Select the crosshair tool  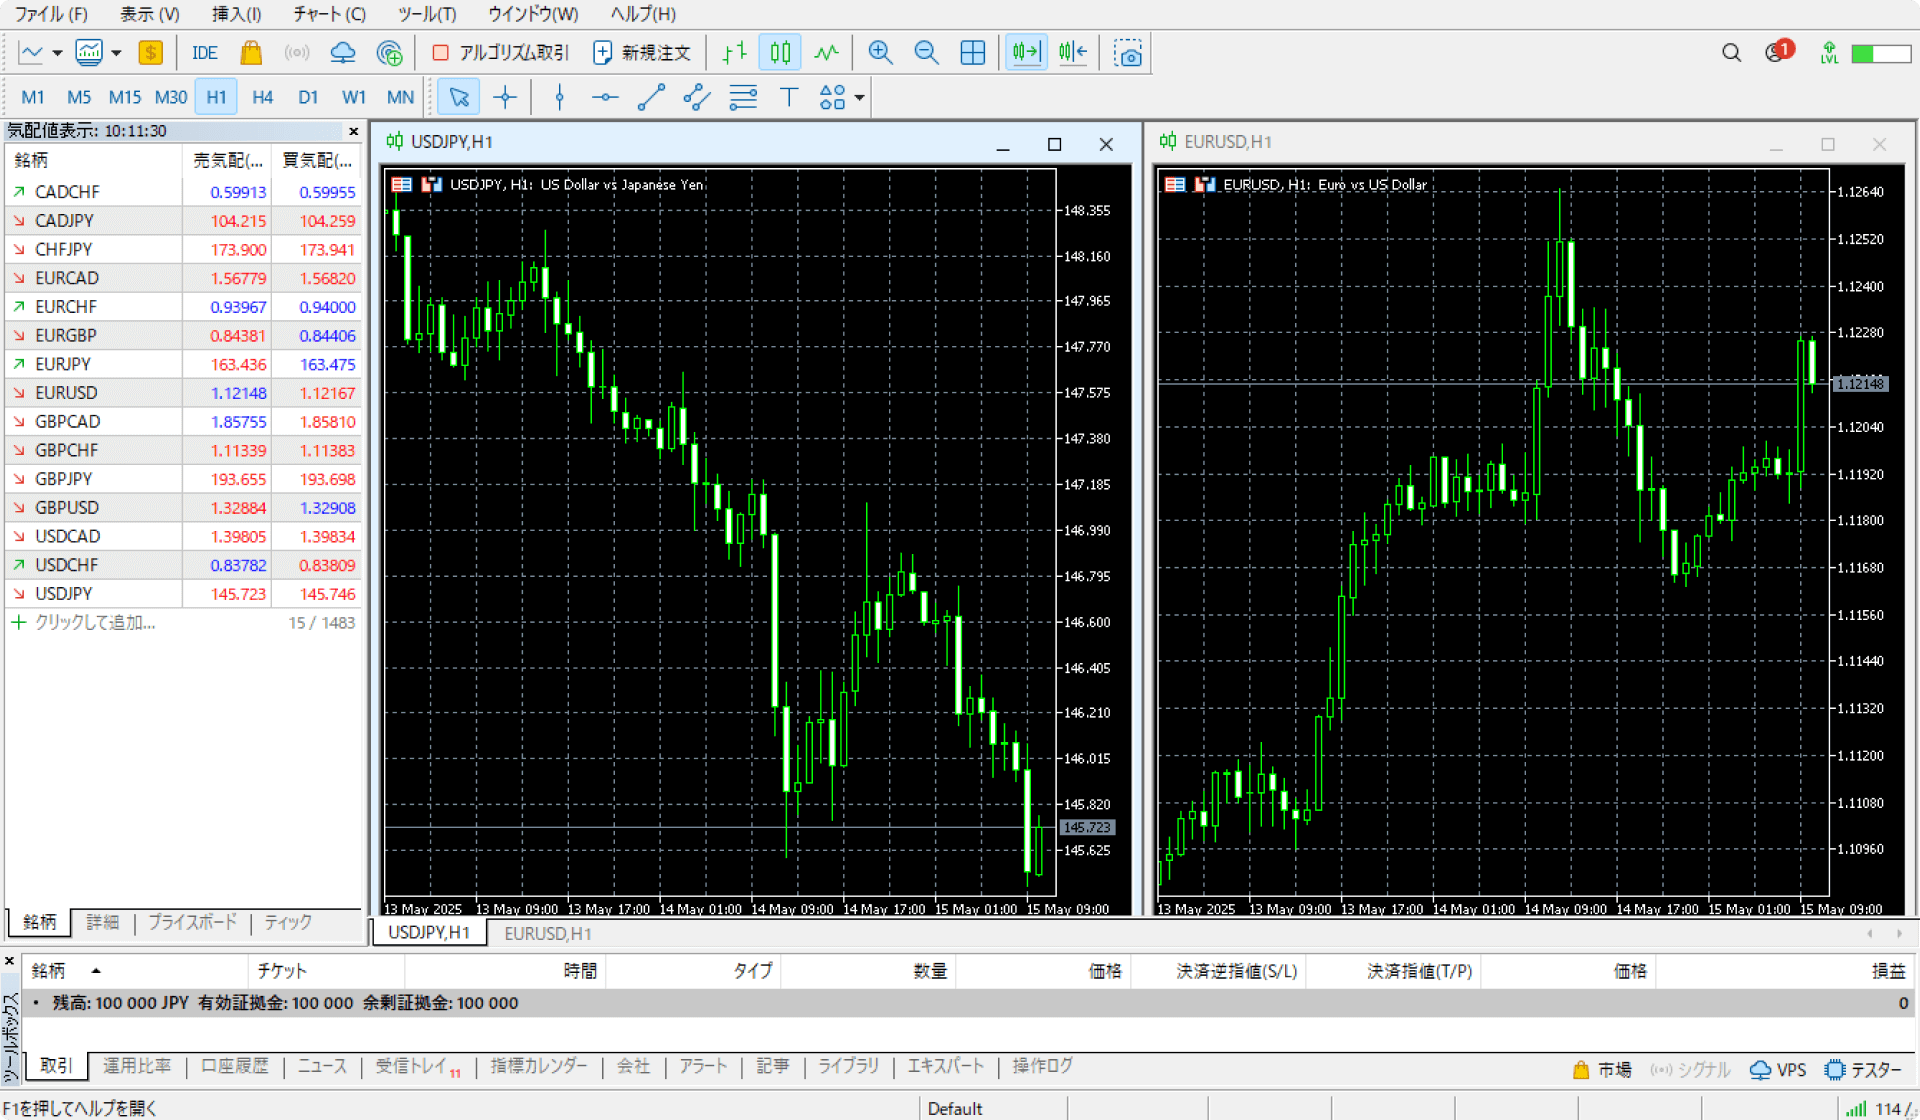click(505, 97)
